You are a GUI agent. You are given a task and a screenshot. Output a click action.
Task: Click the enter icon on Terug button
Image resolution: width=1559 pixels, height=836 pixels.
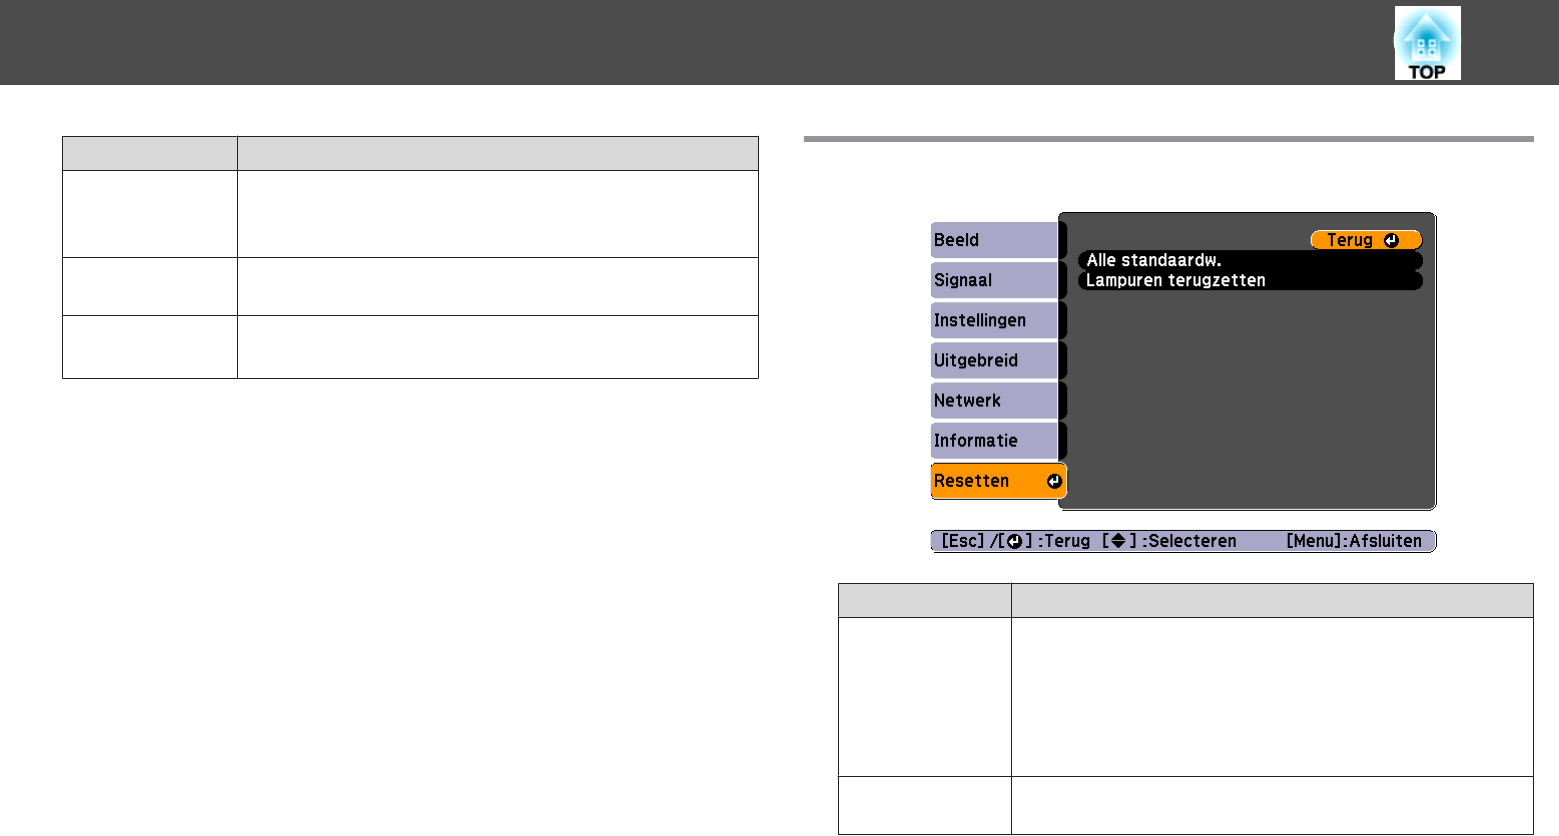pyautogui.click(x=1391, y=240)
